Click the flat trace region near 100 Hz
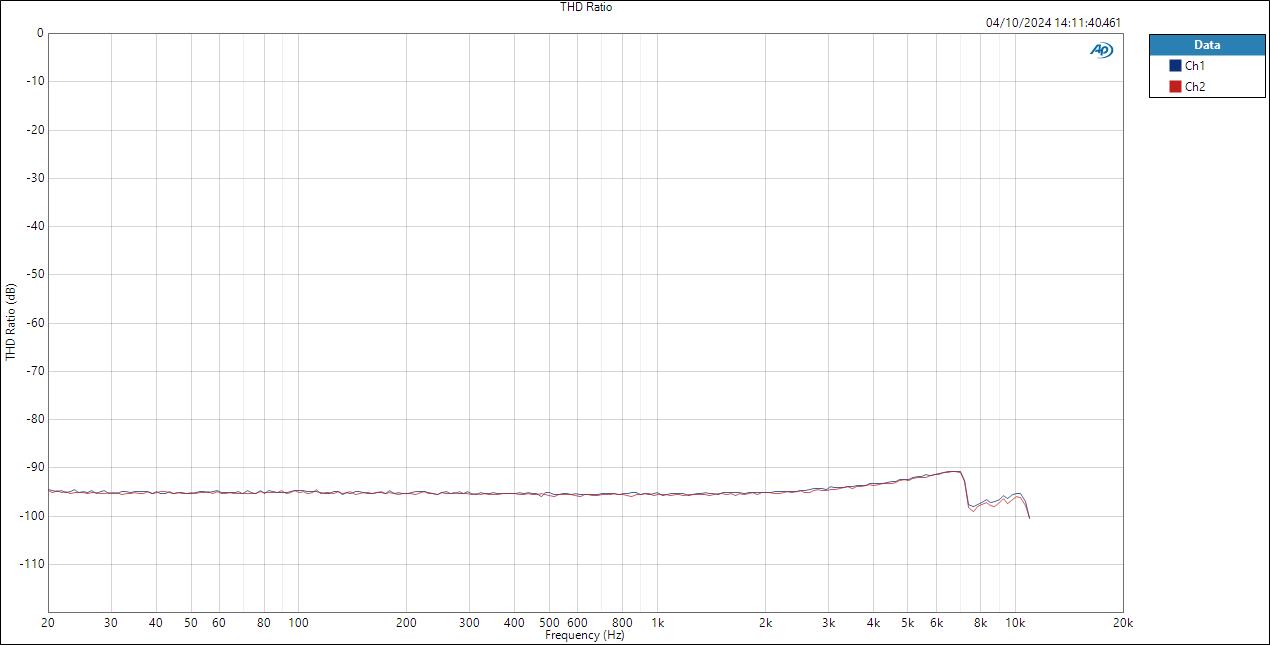This screenshot has width=1270, height=645. pos(299,491)
